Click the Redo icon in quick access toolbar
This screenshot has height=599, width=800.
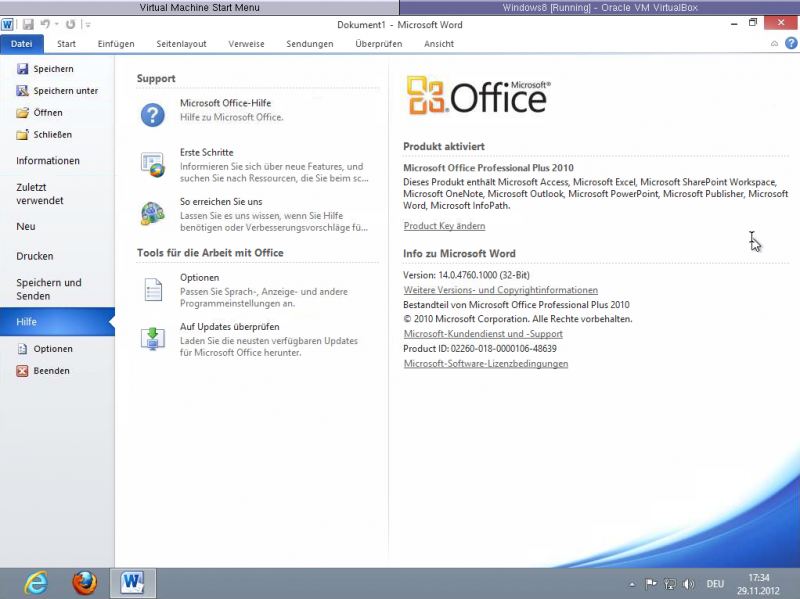70,24
